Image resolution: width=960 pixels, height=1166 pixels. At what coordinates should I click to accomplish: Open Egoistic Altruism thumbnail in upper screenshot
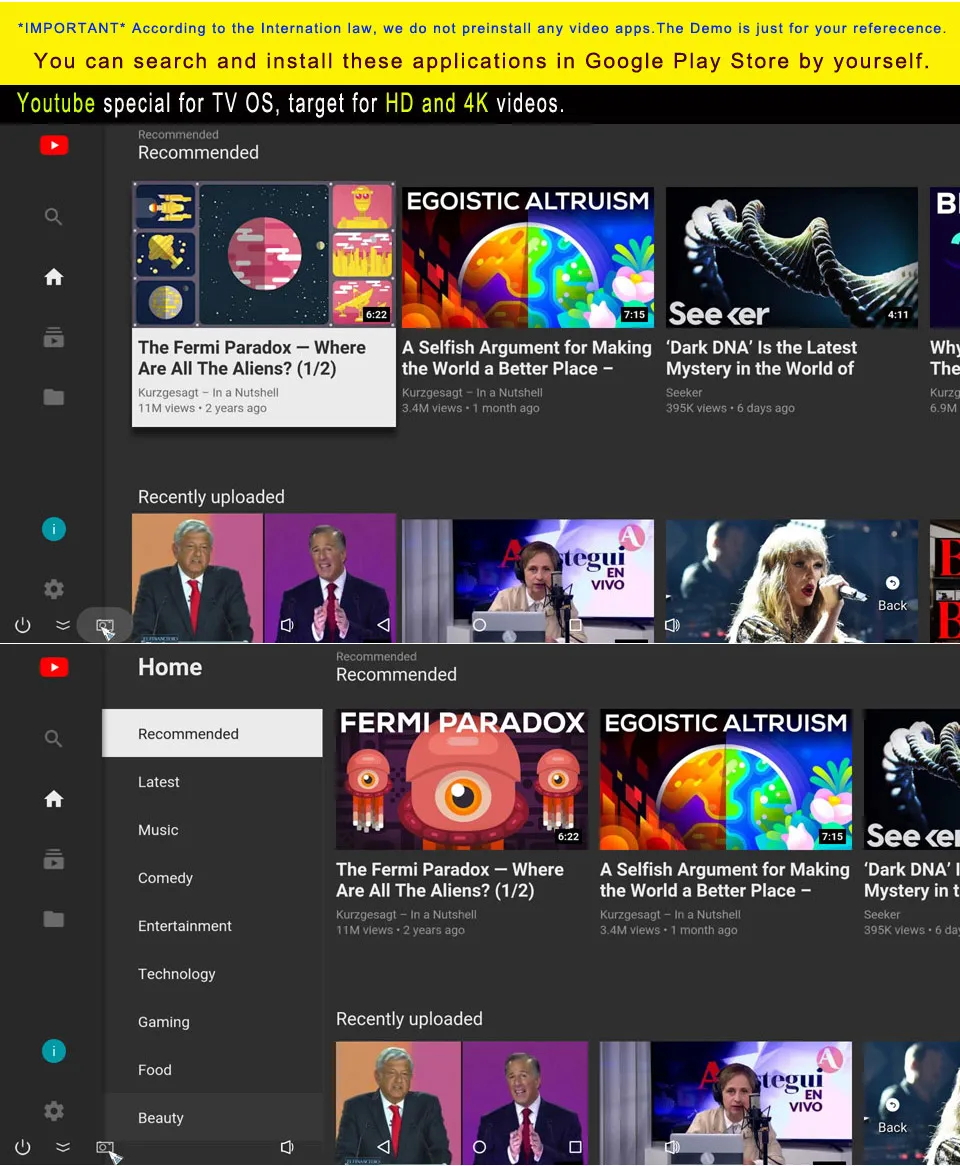[x=528, y=257]
